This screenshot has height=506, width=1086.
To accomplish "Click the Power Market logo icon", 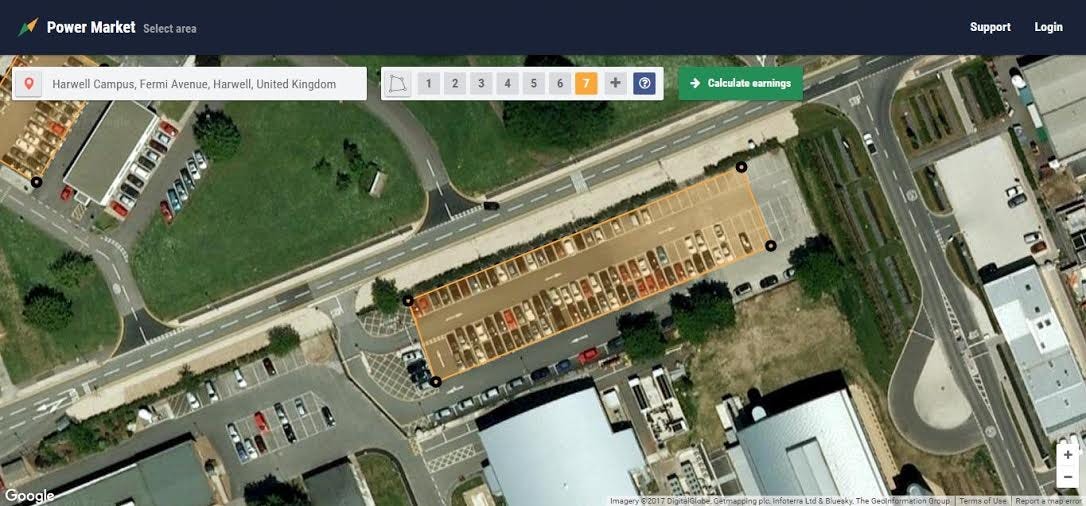I will pos(28,27).
